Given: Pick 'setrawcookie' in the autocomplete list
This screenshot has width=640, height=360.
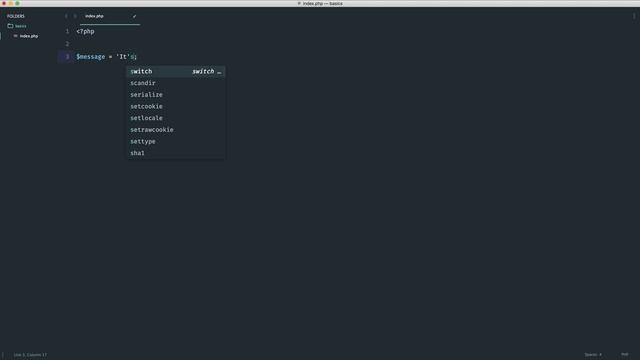Looking at the screenshot, I should 176,130.
